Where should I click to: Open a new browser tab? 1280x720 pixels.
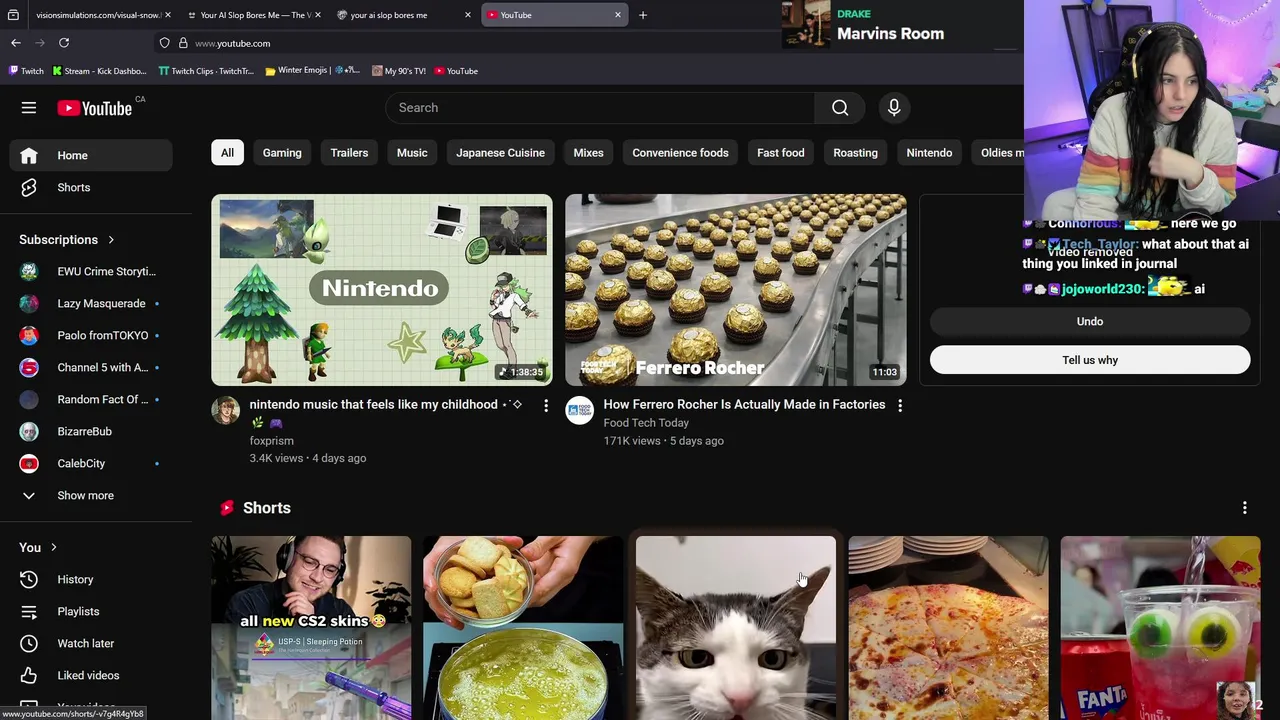[643, 15]
